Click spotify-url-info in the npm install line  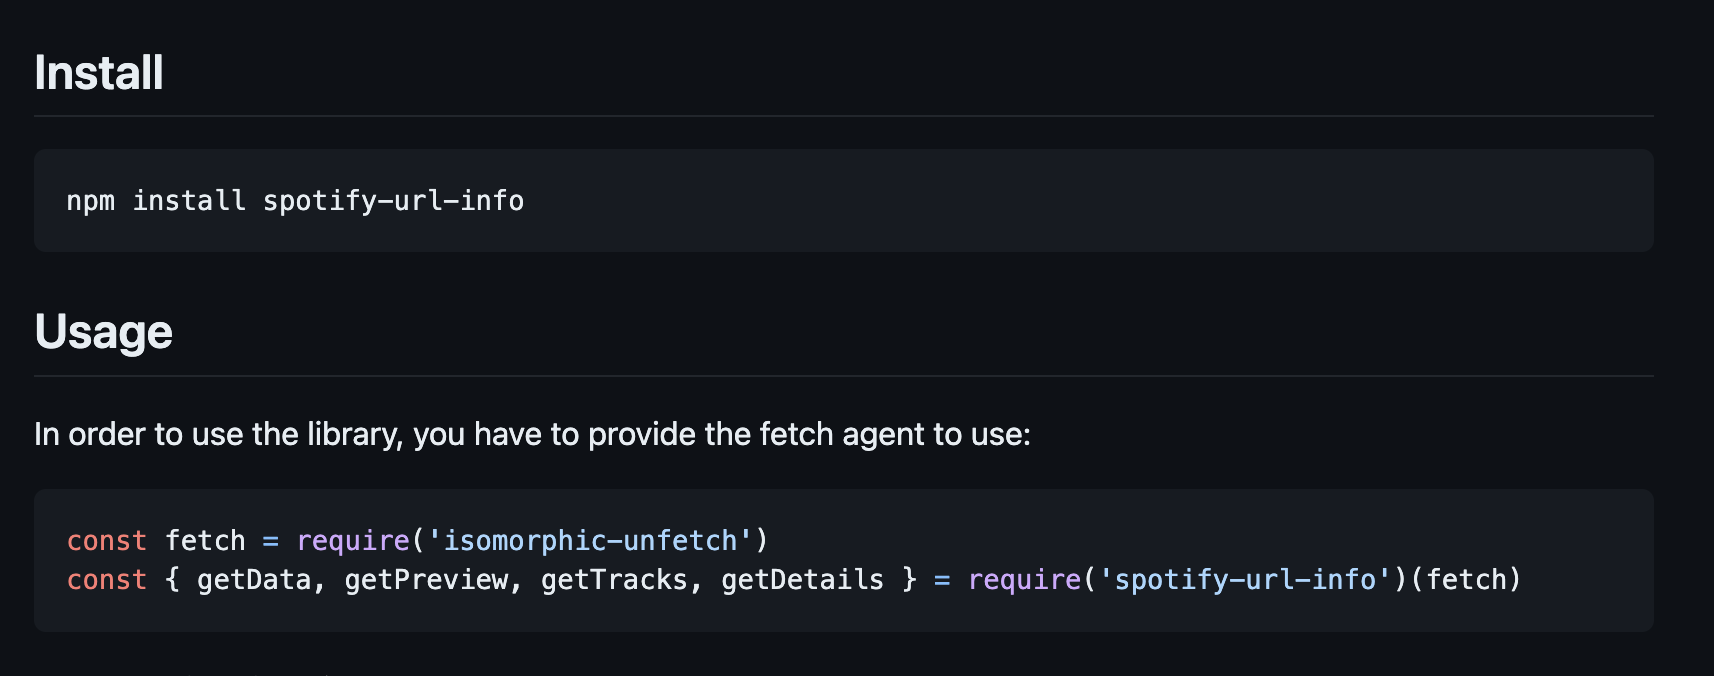[393, 201]
